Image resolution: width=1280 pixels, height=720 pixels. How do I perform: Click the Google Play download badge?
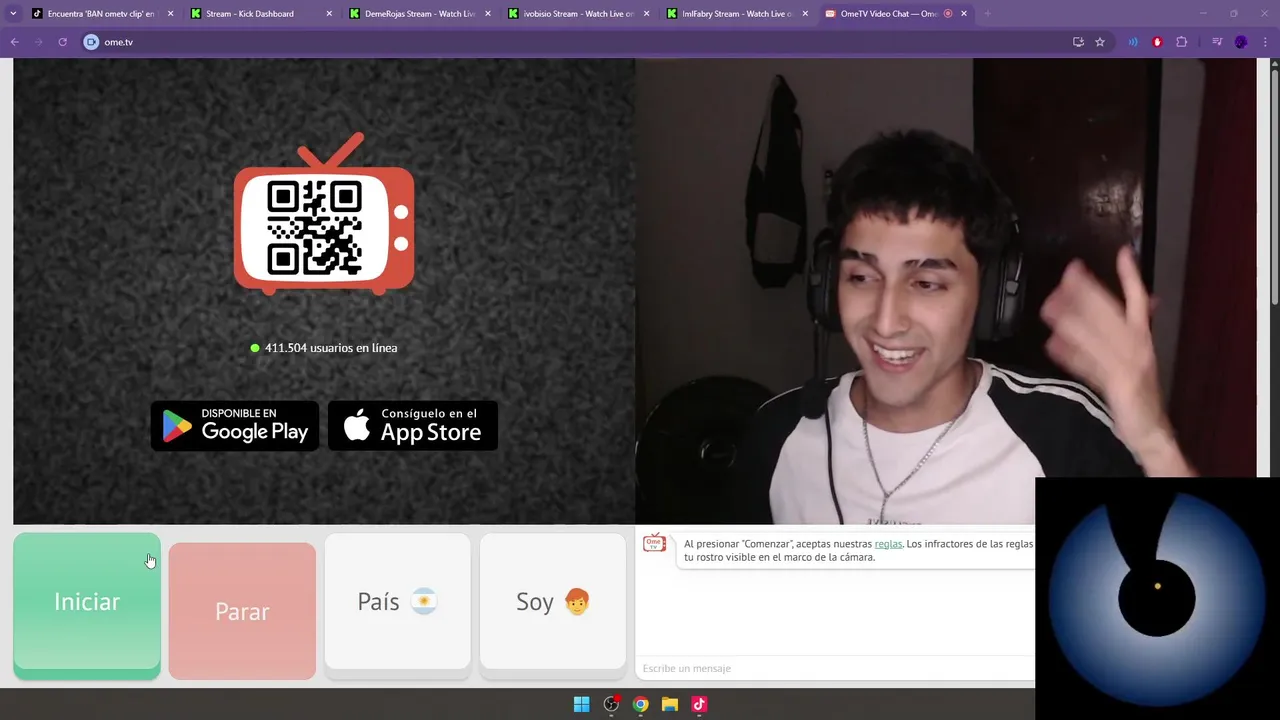(235, 426)
